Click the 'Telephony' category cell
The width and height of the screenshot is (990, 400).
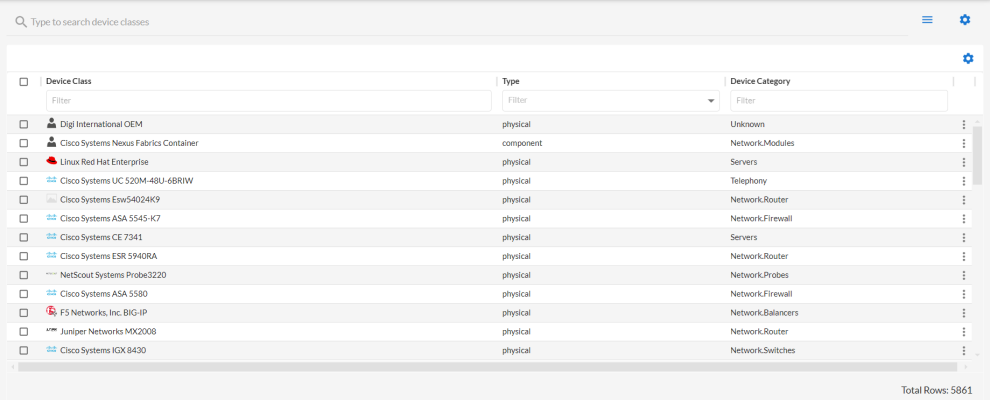[749, 181]
